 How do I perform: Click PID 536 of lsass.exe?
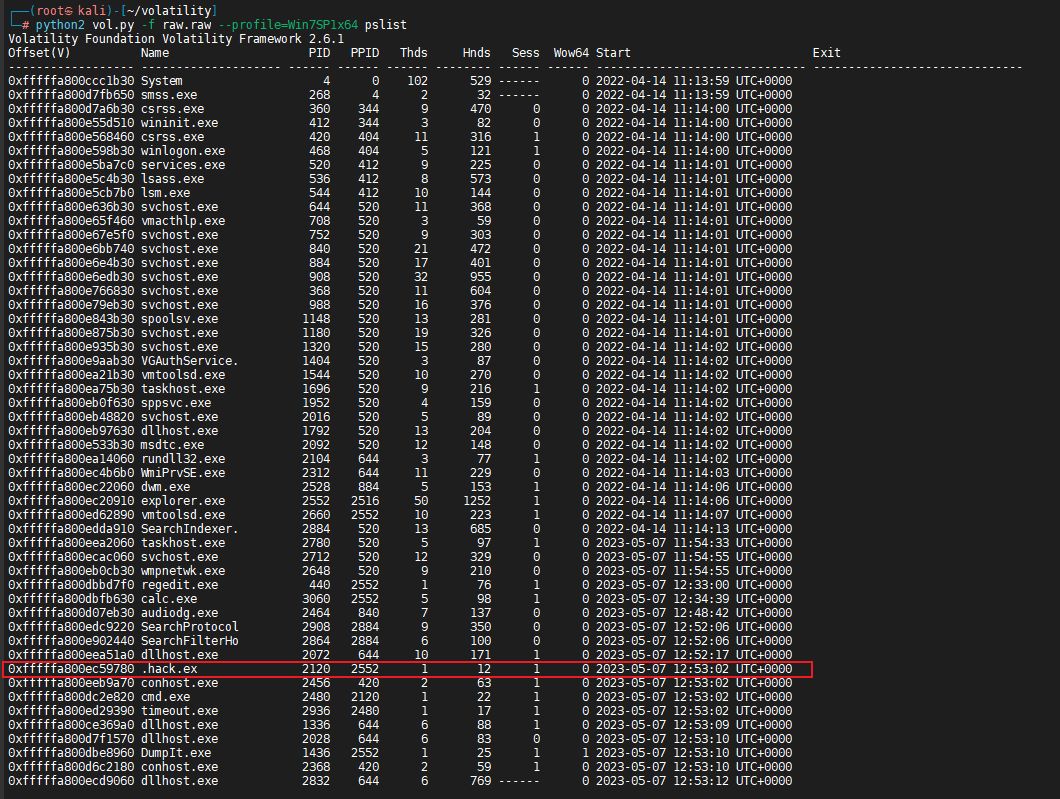(320, 179)
